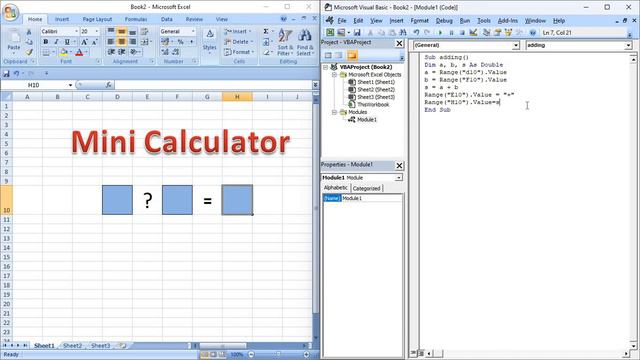Click the Delete cells button in Excel
This screenshot has height=360, width=640.
pyautogui.click(x=238, y=42)
